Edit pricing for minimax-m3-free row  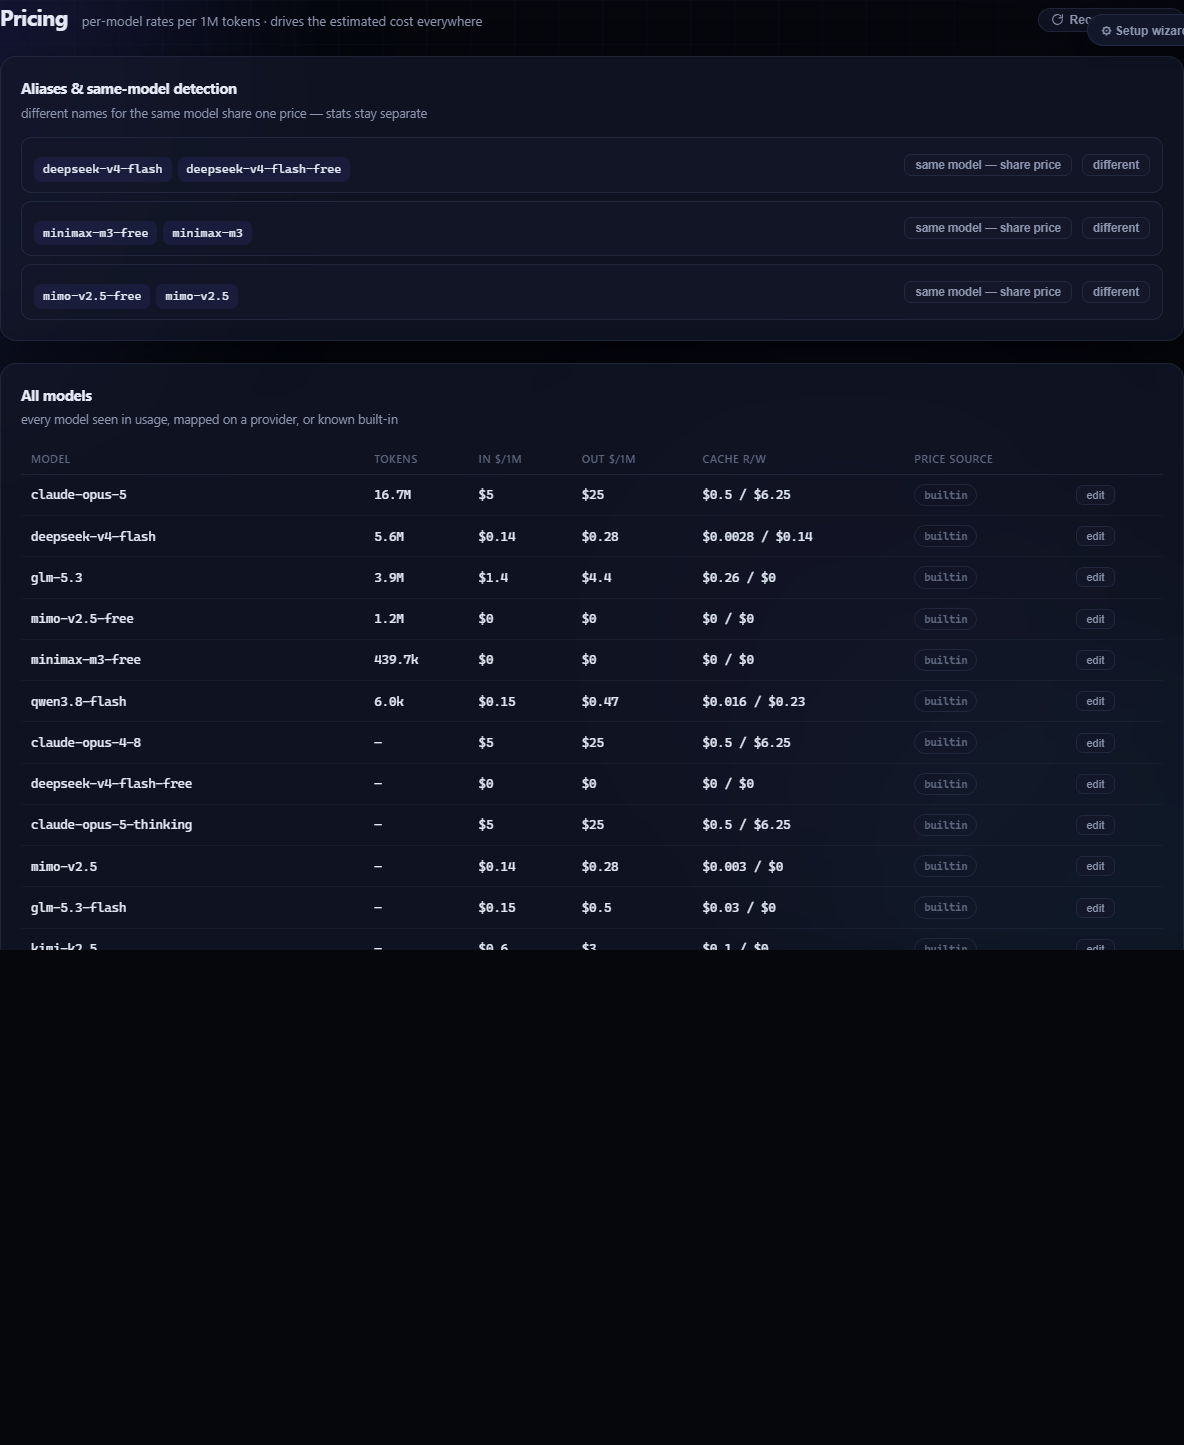[x=1095, y=660]
